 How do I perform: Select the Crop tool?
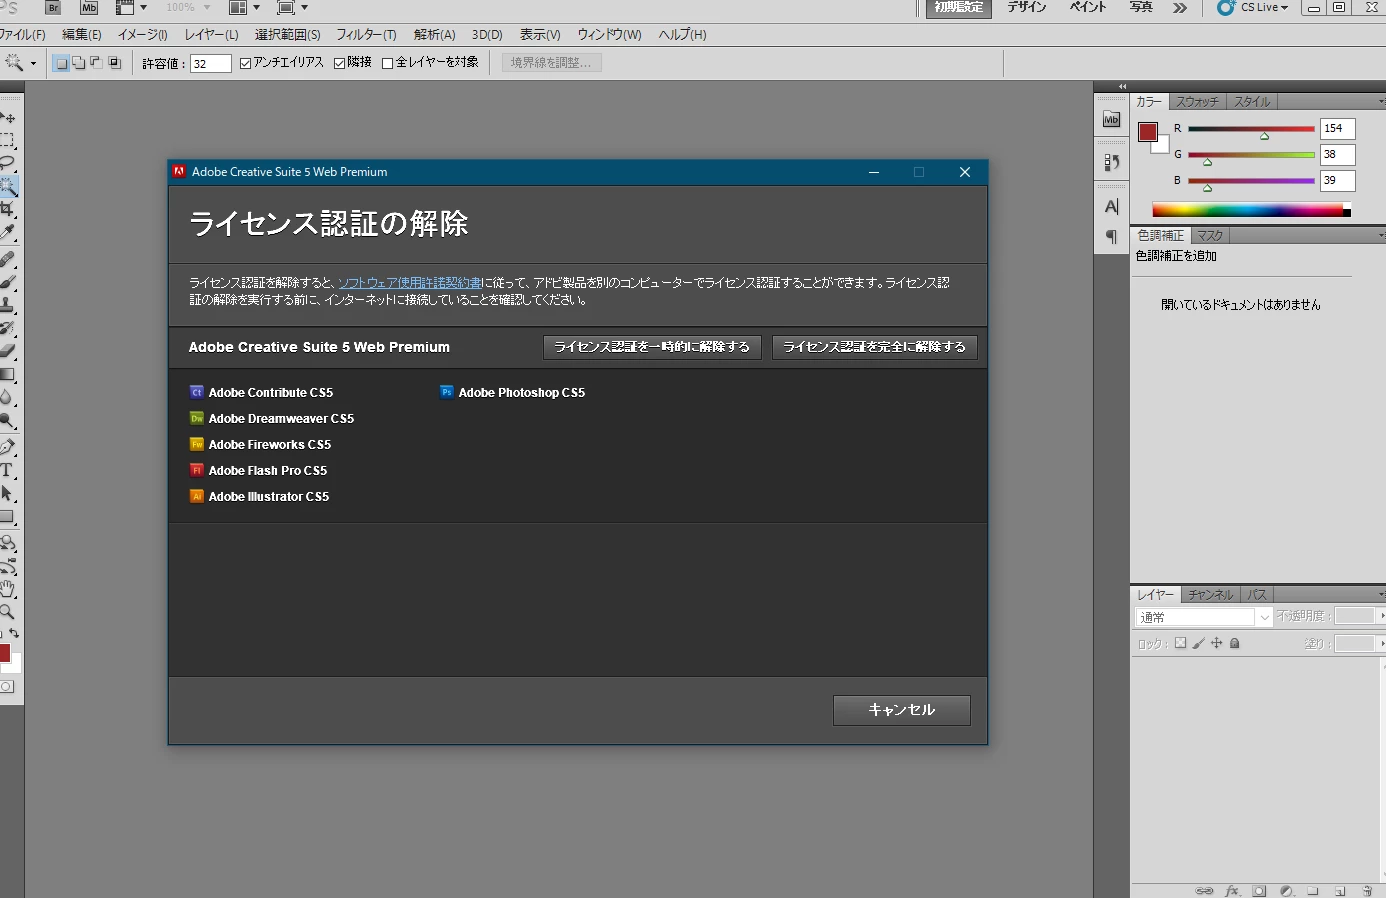pos(8,209)
